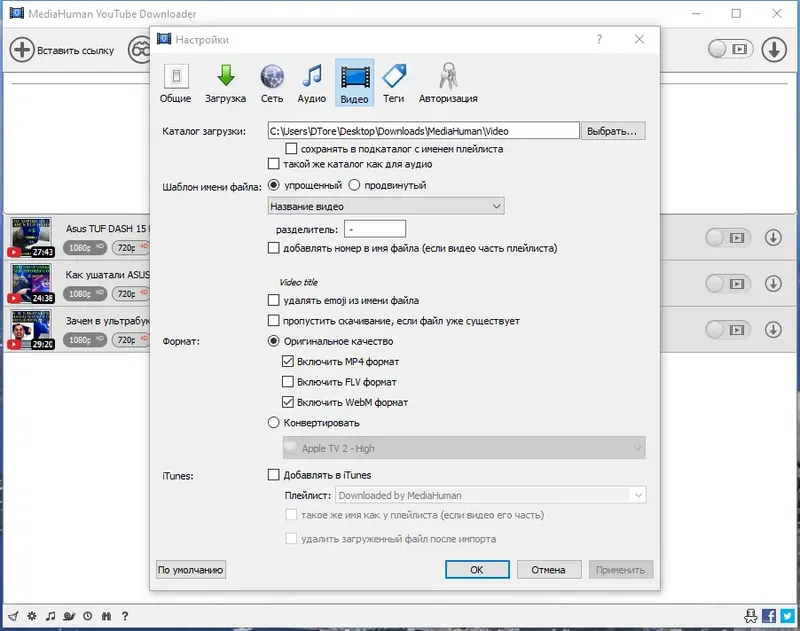Check Включить FLV формат
800x631 pixels.
click(x=288, y=382)
